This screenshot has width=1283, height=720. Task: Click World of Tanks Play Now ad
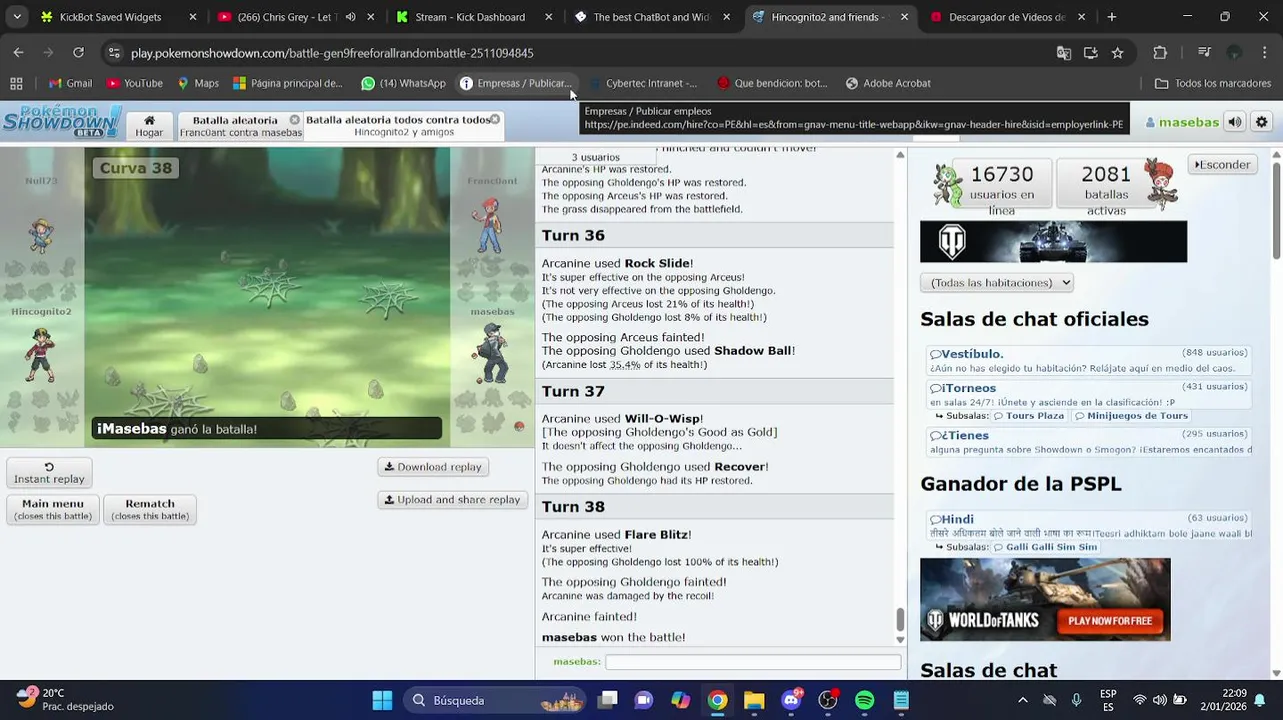point(1045,599)
